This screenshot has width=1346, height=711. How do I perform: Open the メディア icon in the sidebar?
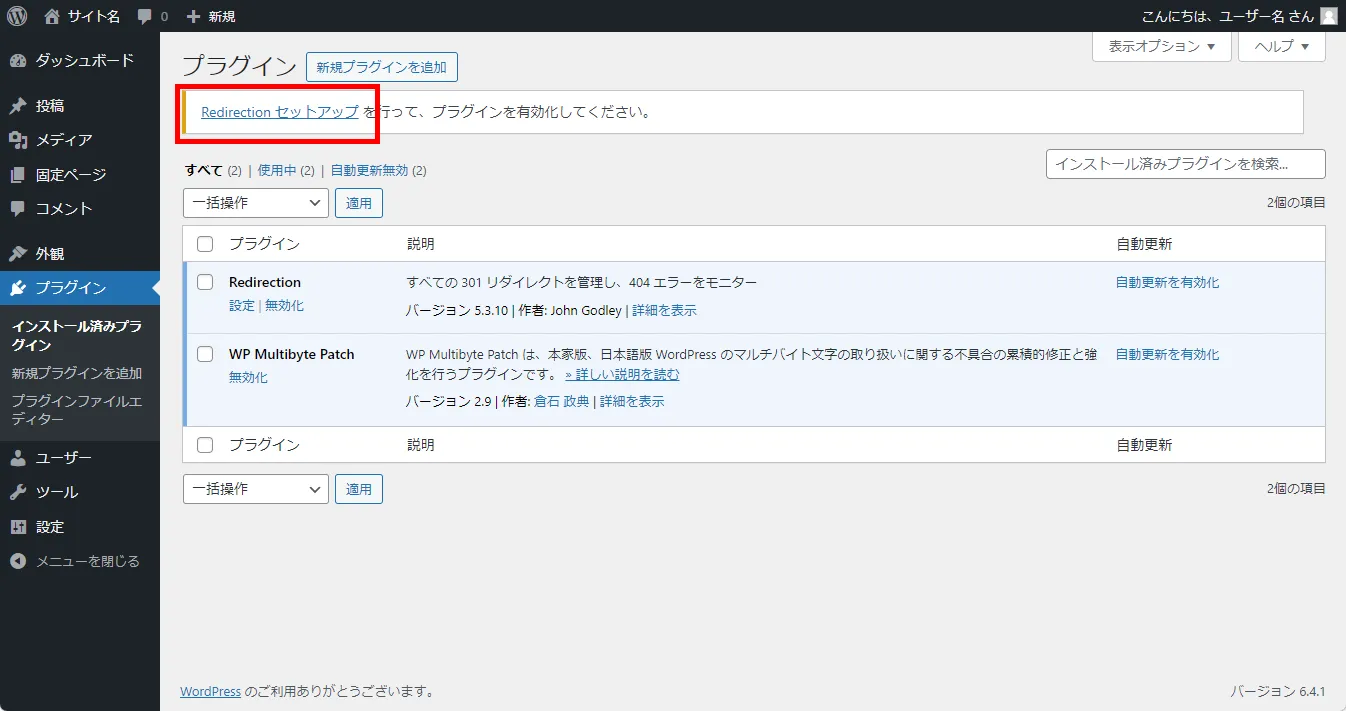pyautogui.click(x=18, y=140)
